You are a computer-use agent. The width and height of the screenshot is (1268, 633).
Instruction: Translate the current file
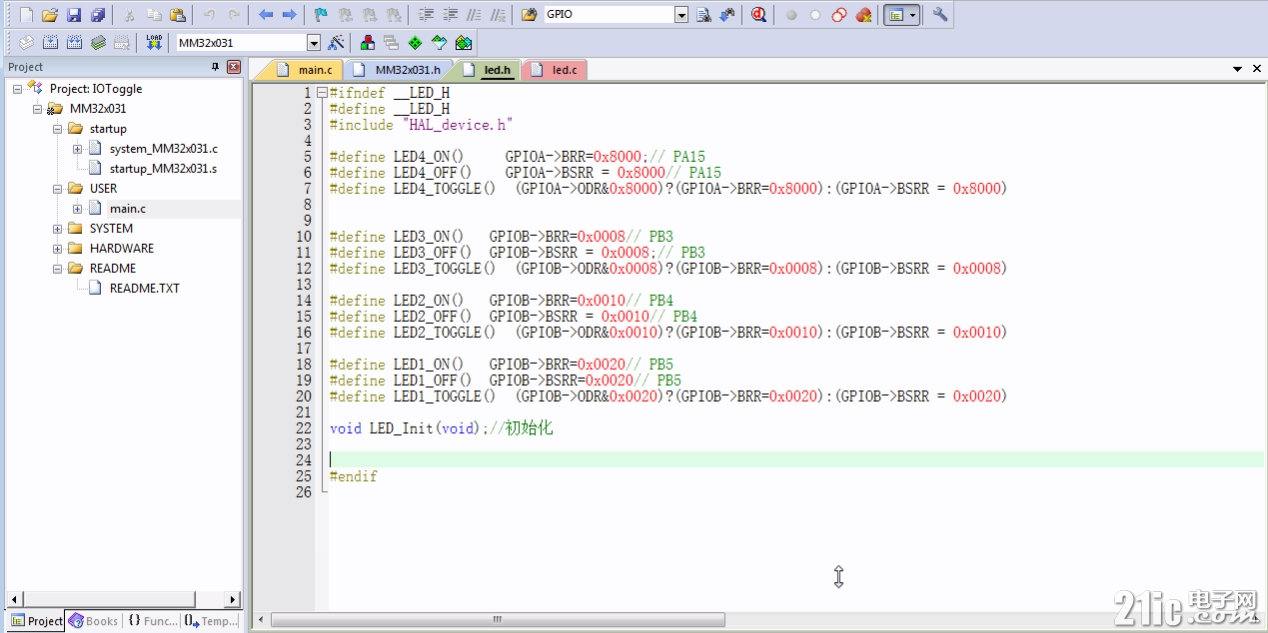click(27, 43)
